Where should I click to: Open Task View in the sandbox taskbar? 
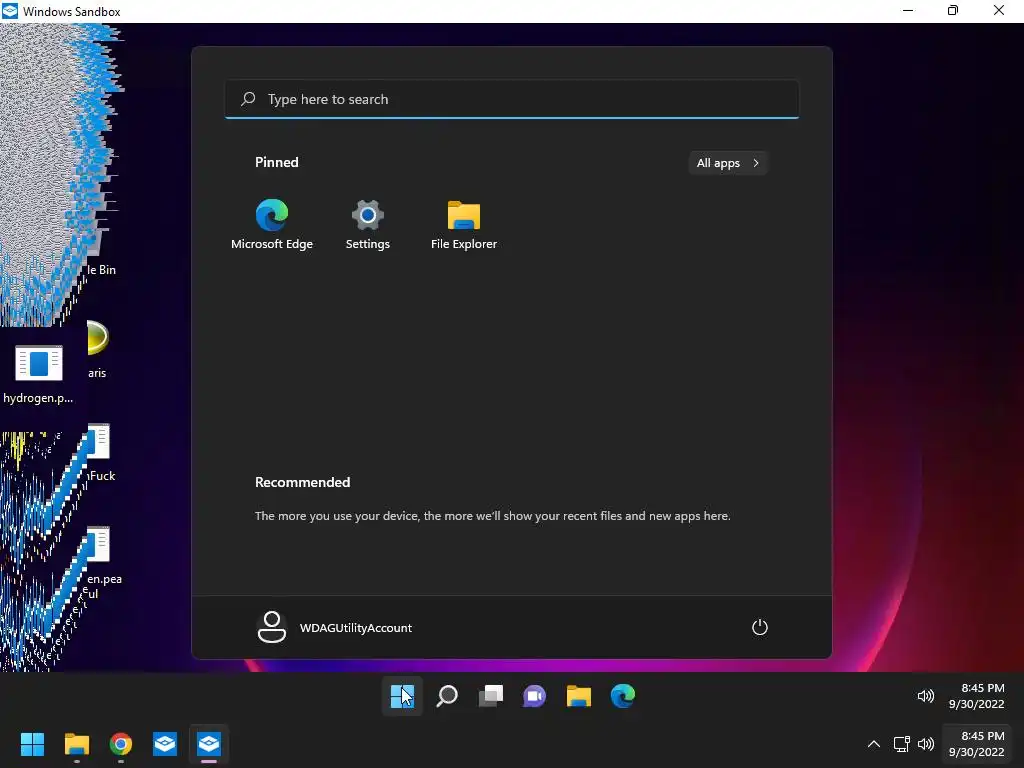pyautogui.click(x=490, y=696)
